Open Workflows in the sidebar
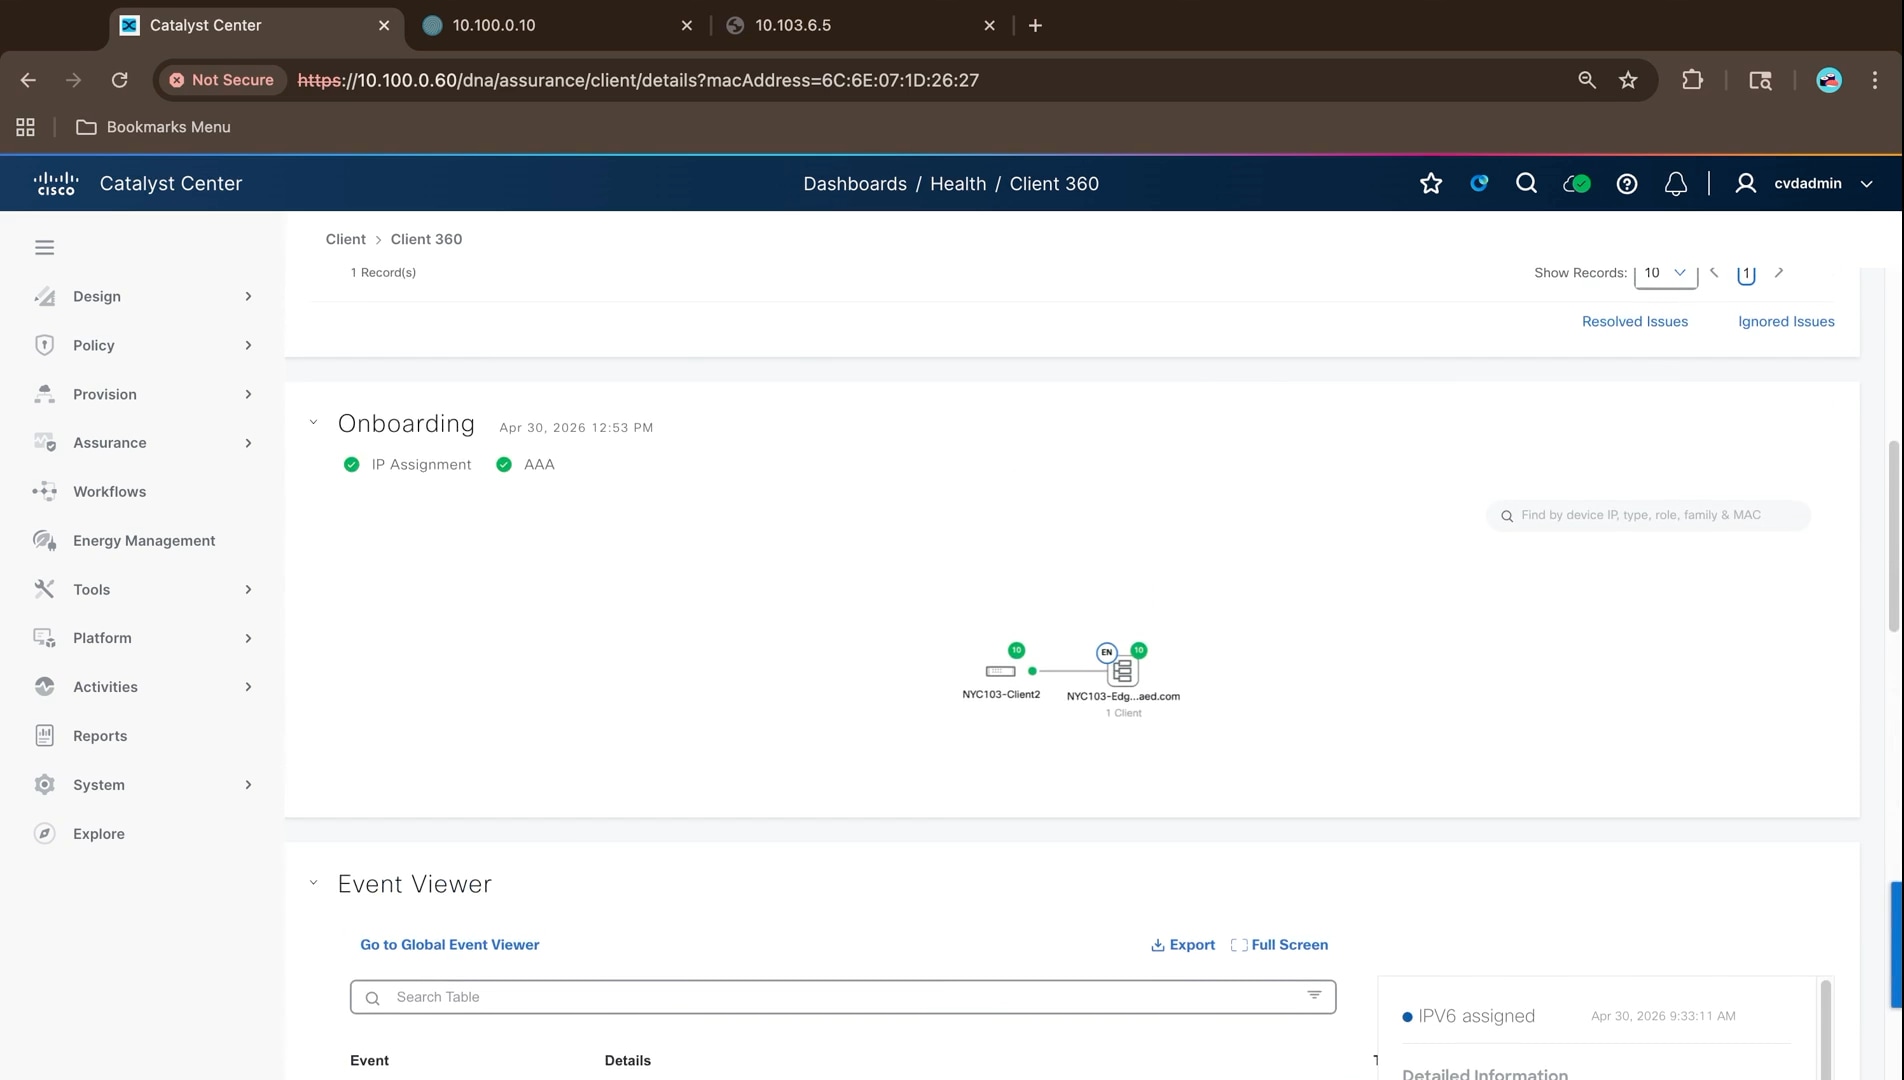The image size is (1904, 1080). coord(109,491)
